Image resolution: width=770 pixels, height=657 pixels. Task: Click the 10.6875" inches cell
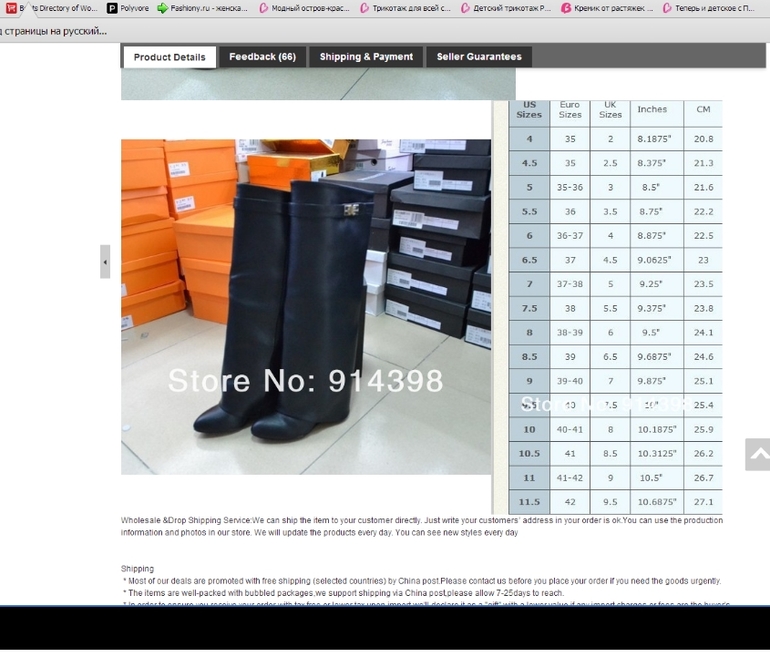pyautogui.click(x=657, y=502)
